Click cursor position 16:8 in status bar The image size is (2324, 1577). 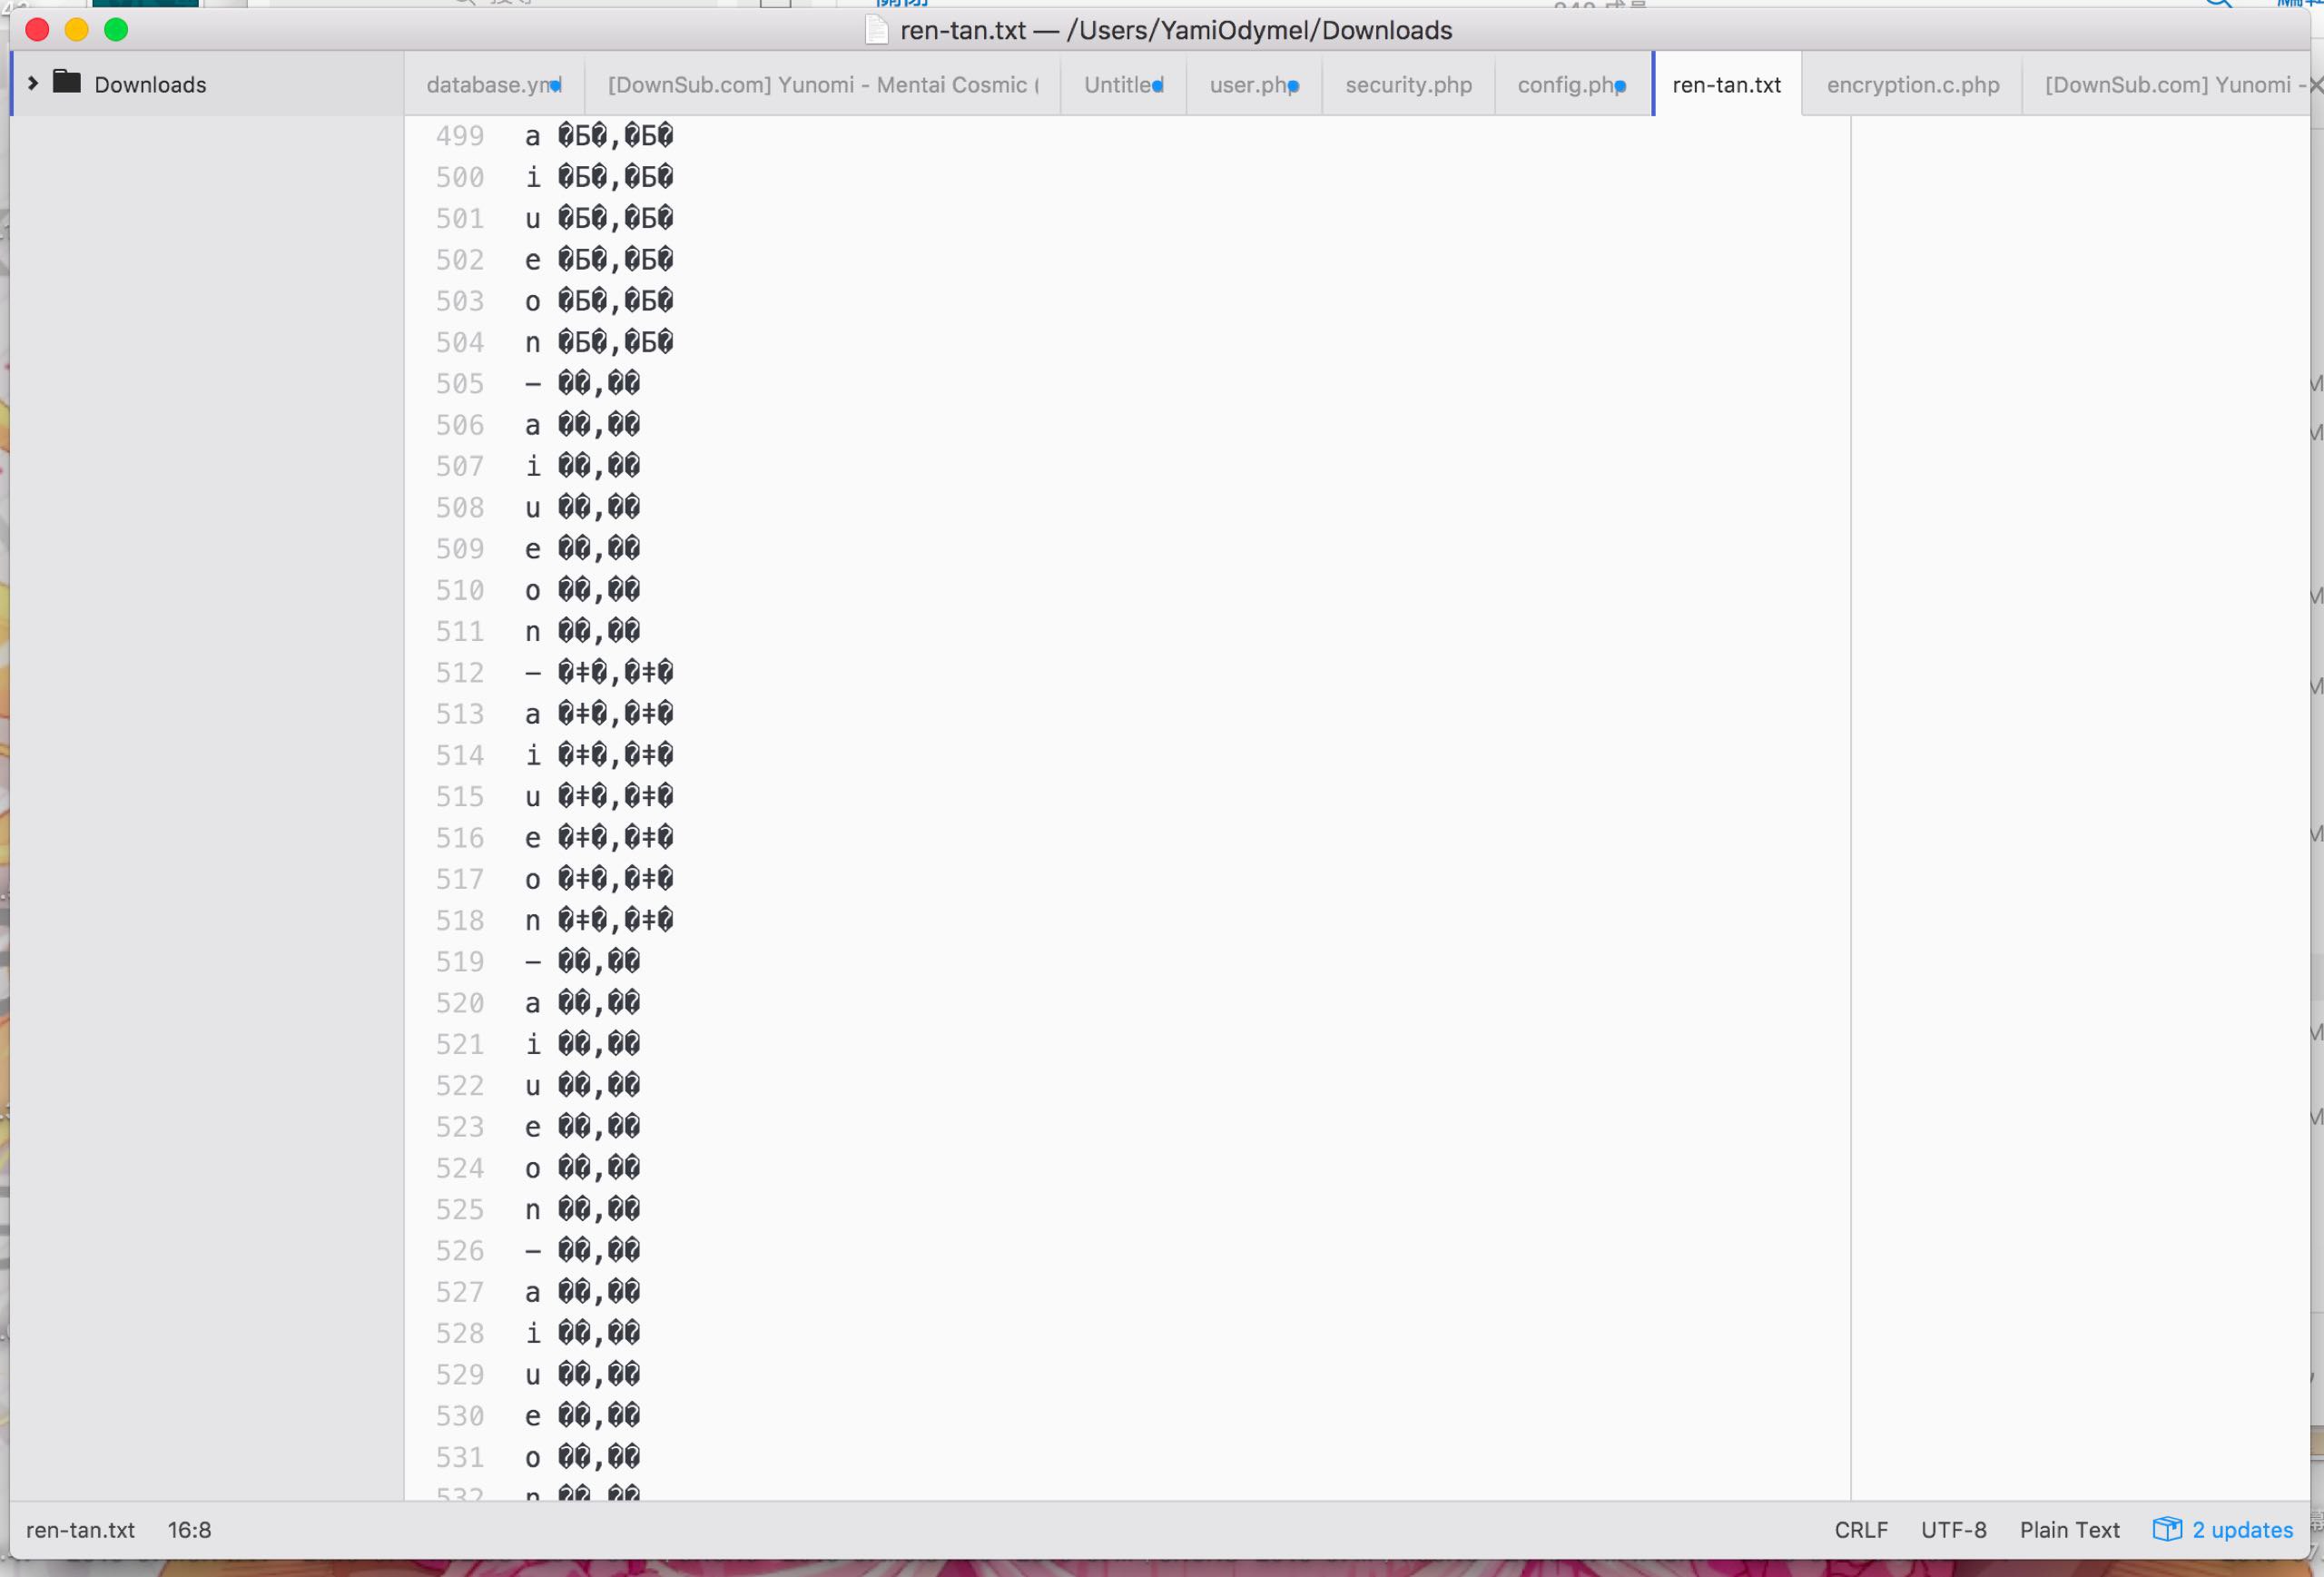189,1530
